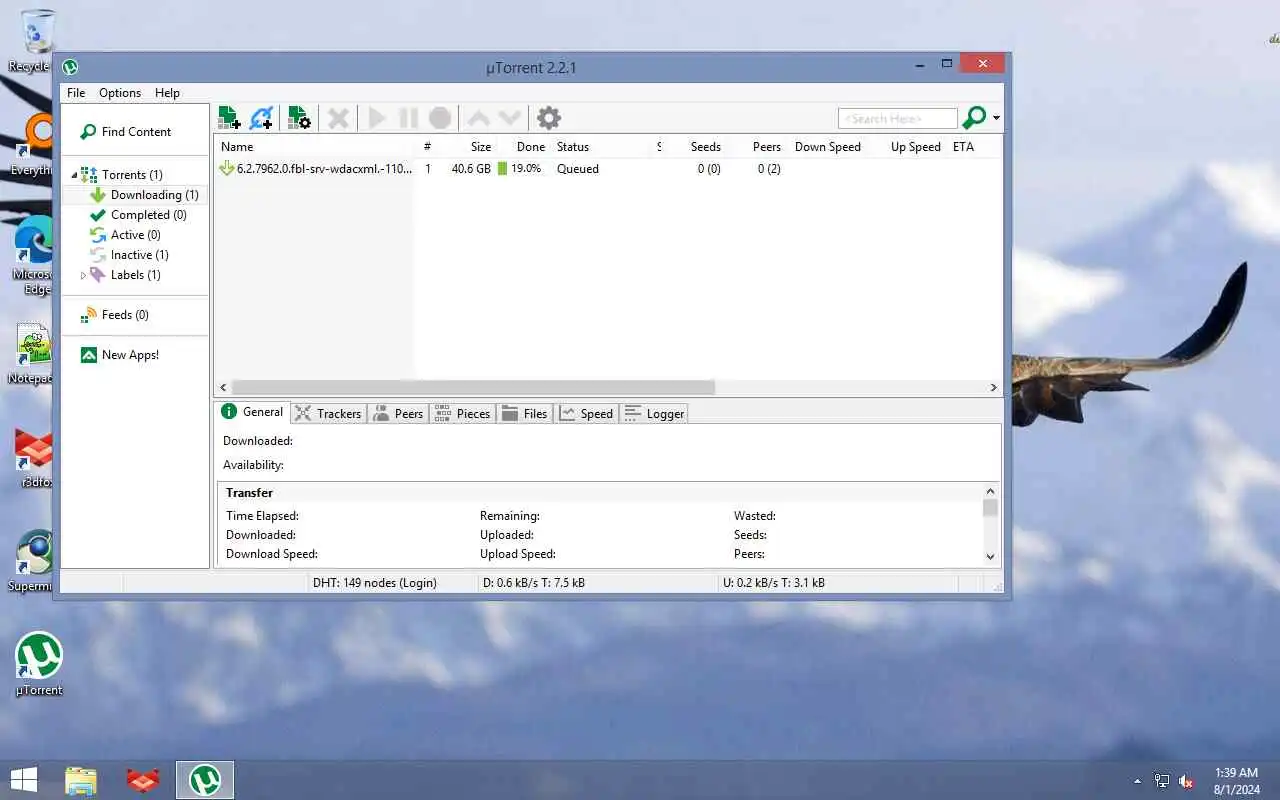
Task: Click the Move Up Queue arrow
Action: pos(479,118)
